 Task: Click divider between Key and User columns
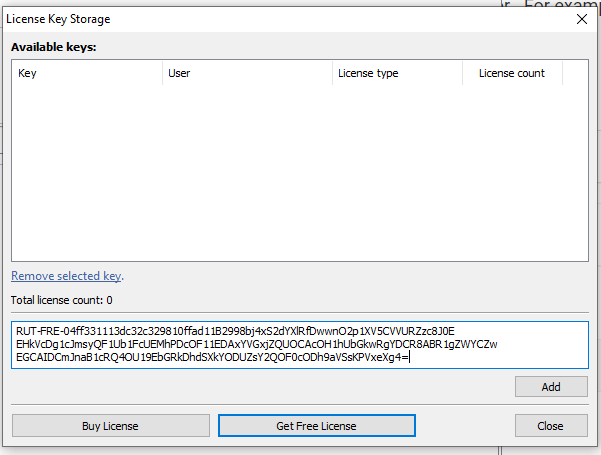point(162,73)
